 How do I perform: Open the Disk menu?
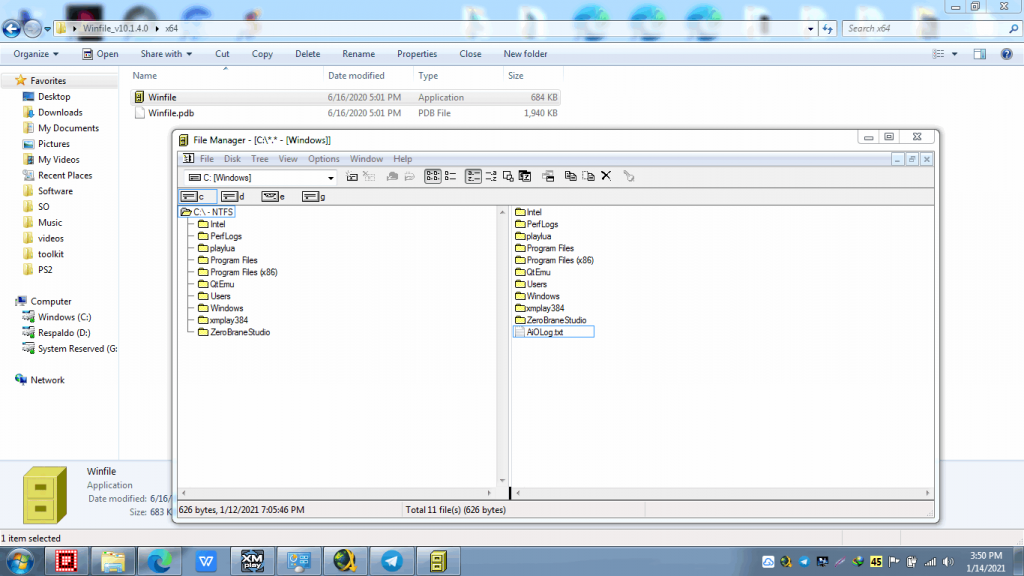tap(232, 159)
